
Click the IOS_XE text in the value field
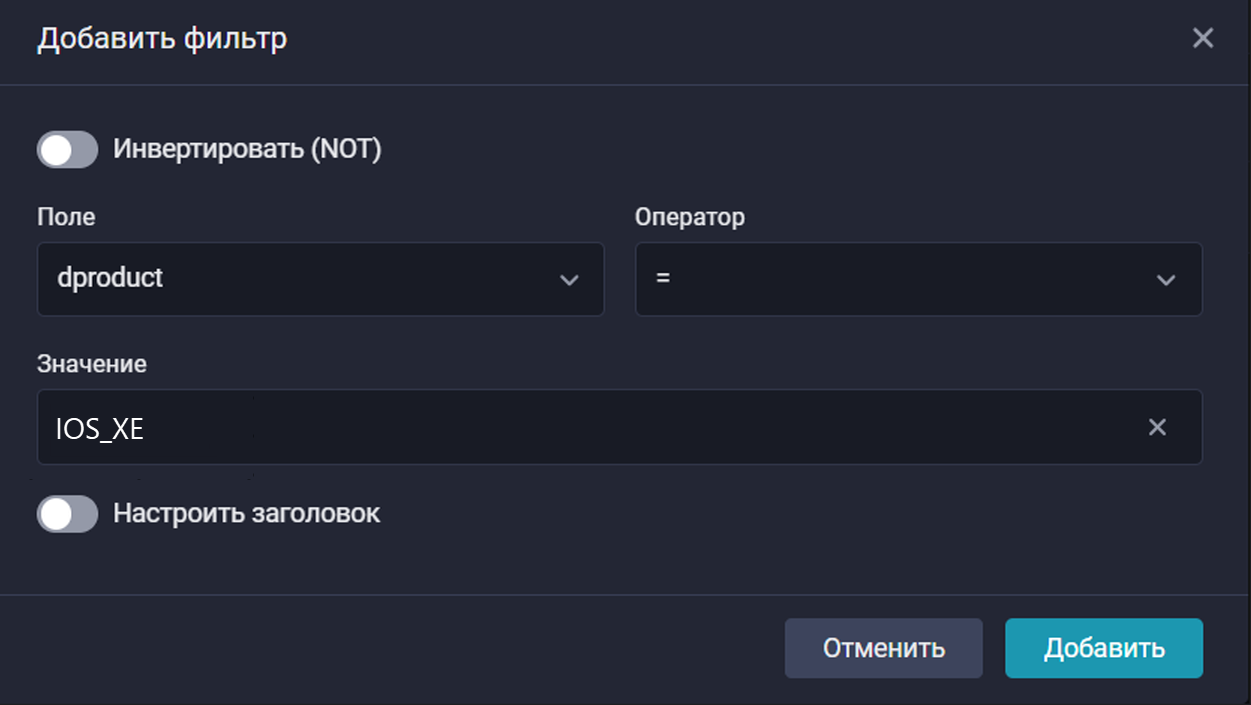[100, 428]
